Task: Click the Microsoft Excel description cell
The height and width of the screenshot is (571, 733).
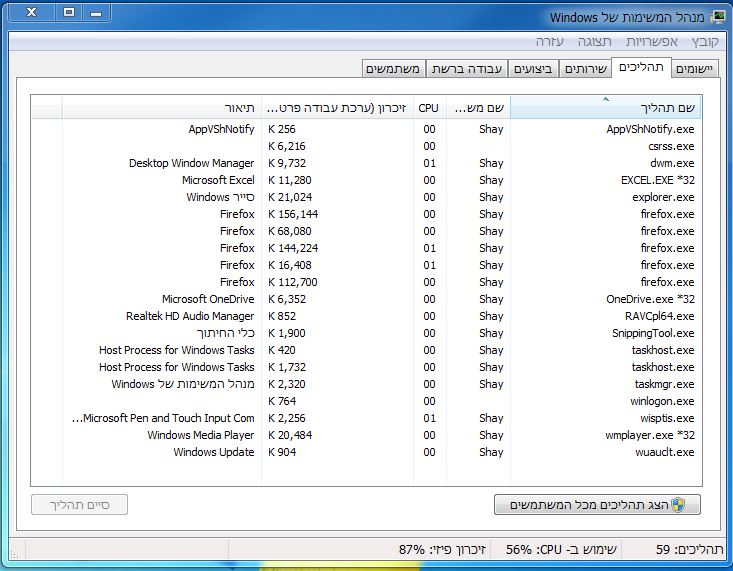Action: pos(218,180)
